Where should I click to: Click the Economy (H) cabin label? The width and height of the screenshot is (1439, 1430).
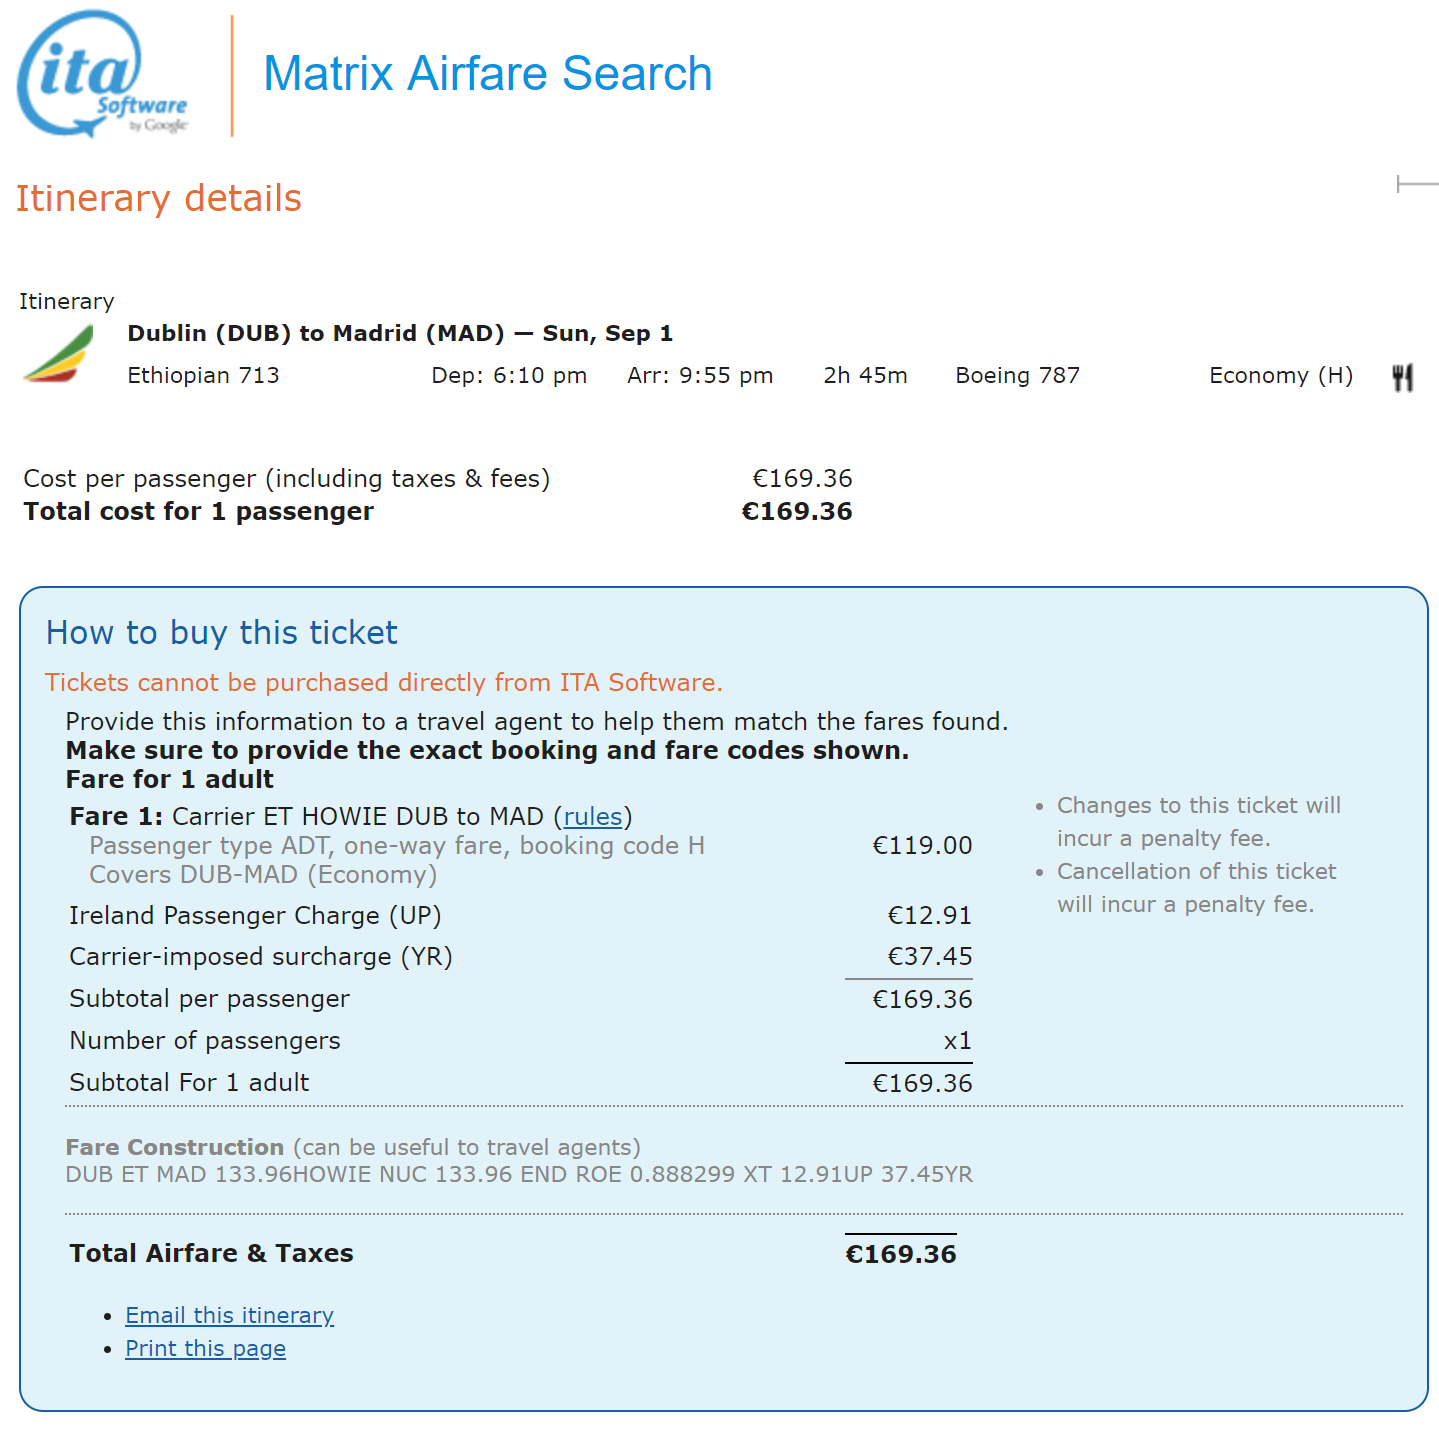click(x=1281, y=375)
